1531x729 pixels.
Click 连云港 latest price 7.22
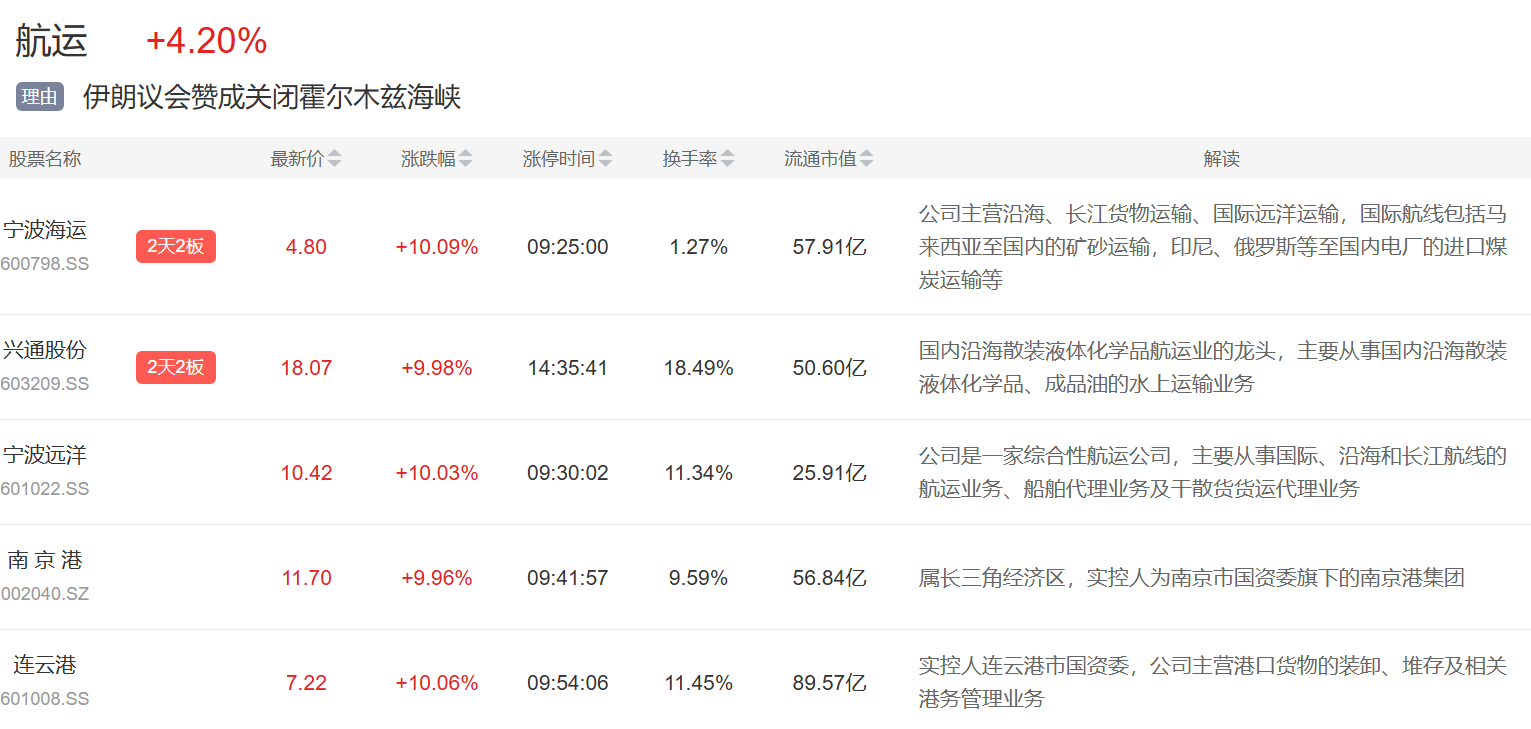306,683
